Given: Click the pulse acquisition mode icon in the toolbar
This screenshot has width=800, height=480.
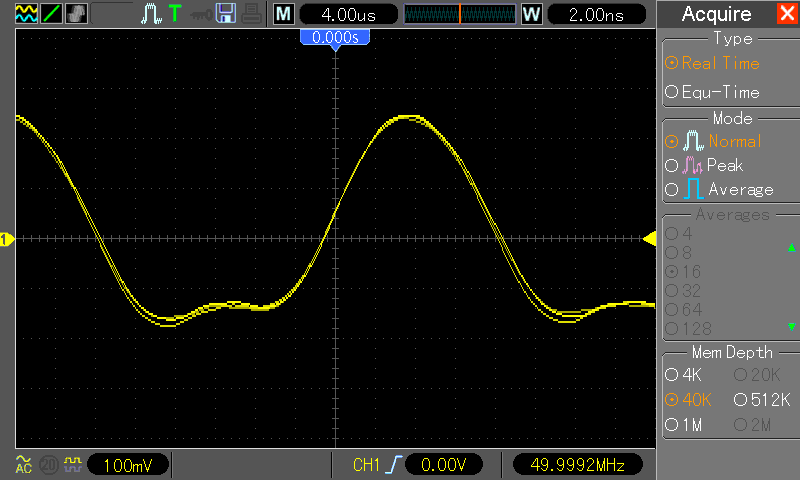Looking at the screenshot, I should point(151,14).
